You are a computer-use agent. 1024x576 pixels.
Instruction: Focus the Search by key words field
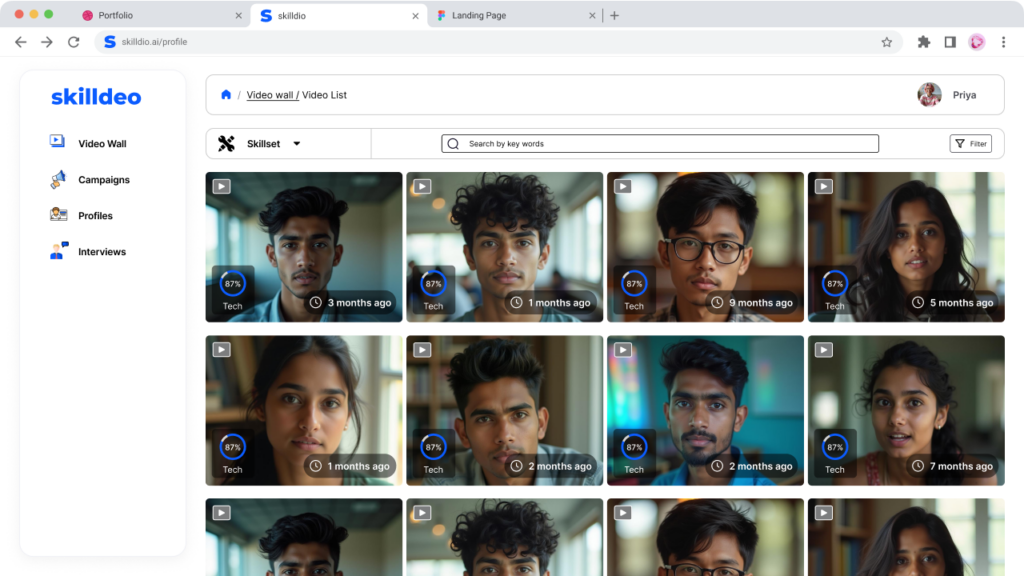tap(660, 144)
